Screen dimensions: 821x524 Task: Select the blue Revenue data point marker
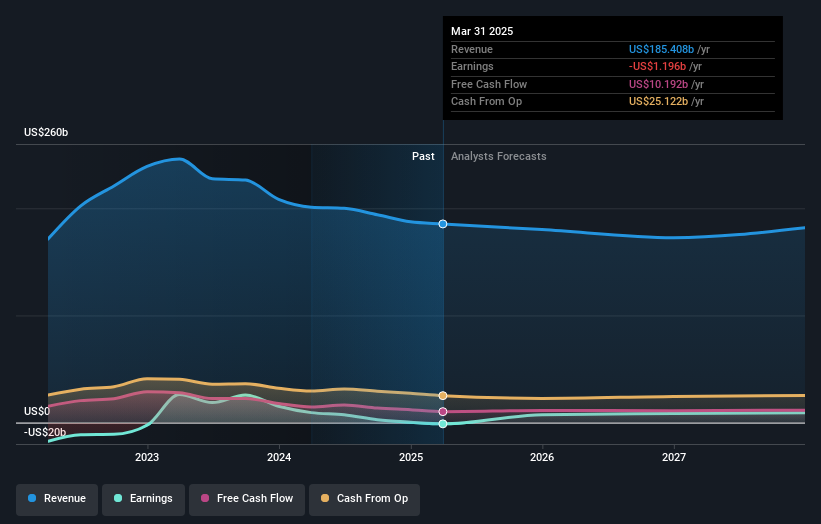point(443,224)
